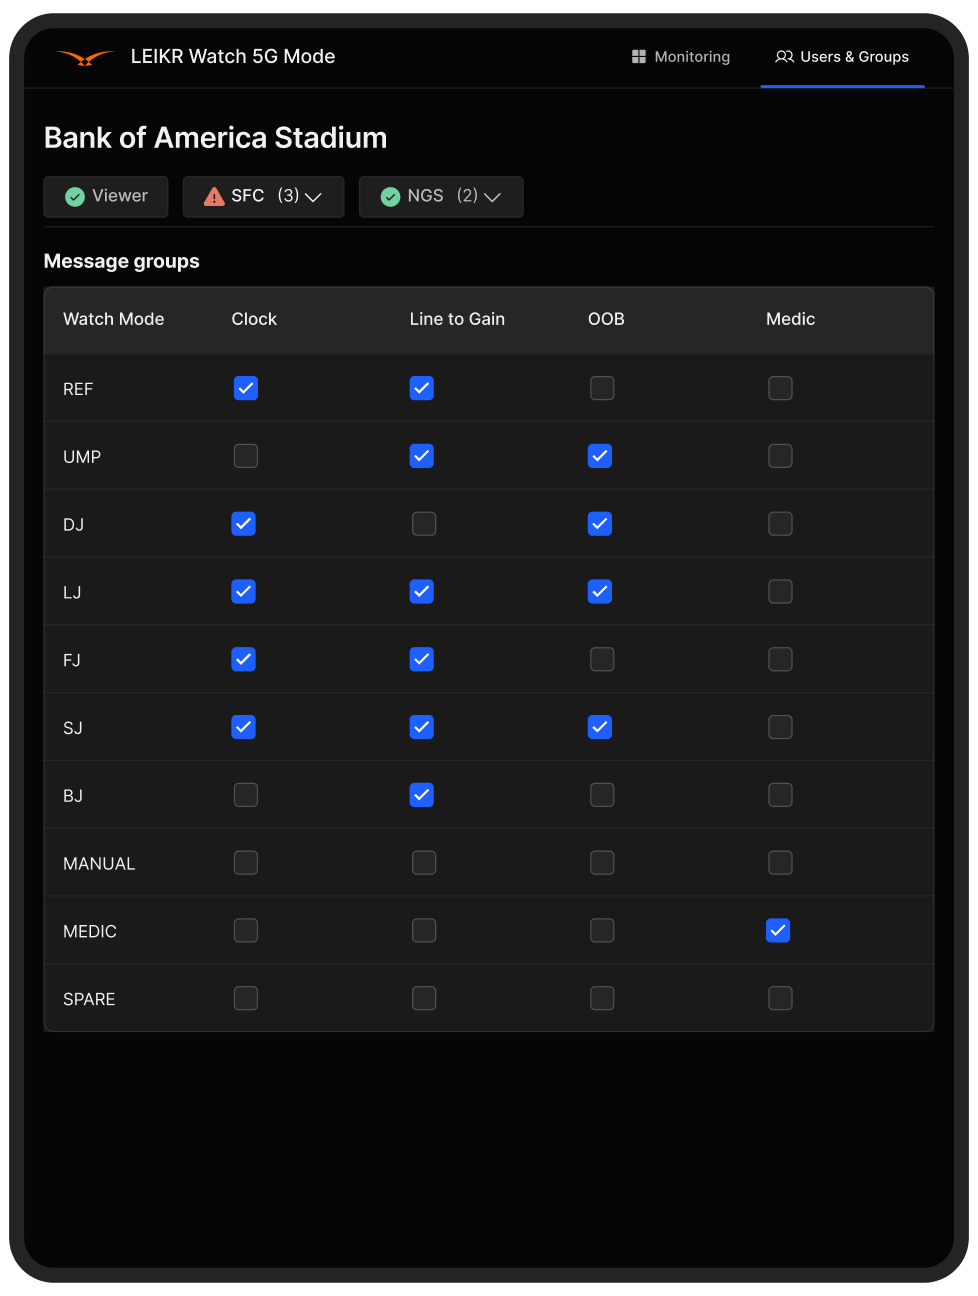The width and height of the screenshot is (978, 1296).
Task: Select the Viewer button
Action: 105,197
